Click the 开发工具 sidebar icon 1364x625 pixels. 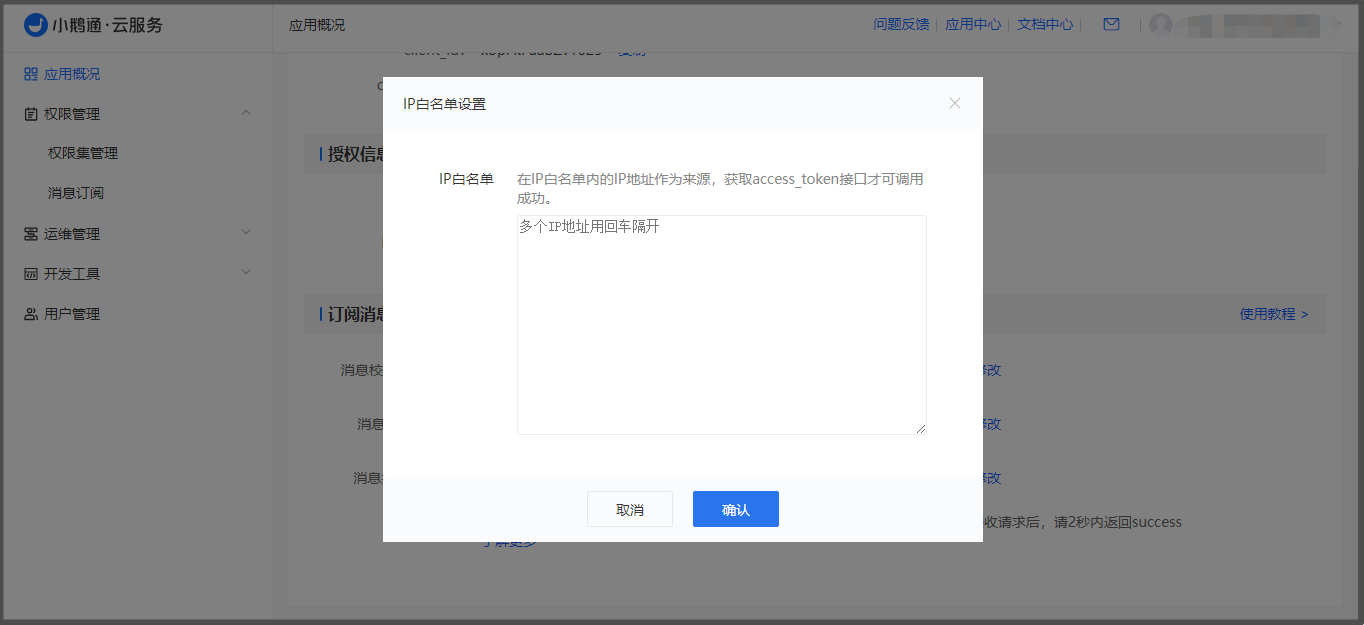tap(31, 274)
